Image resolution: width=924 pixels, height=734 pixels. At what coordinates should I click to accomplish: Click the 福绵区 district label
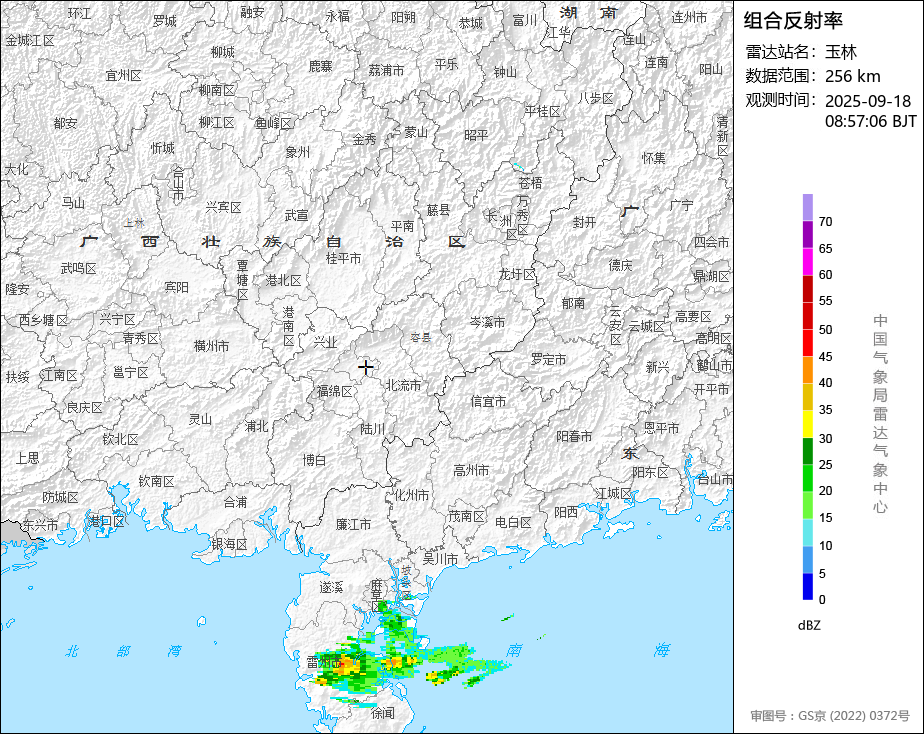point(335,392)
